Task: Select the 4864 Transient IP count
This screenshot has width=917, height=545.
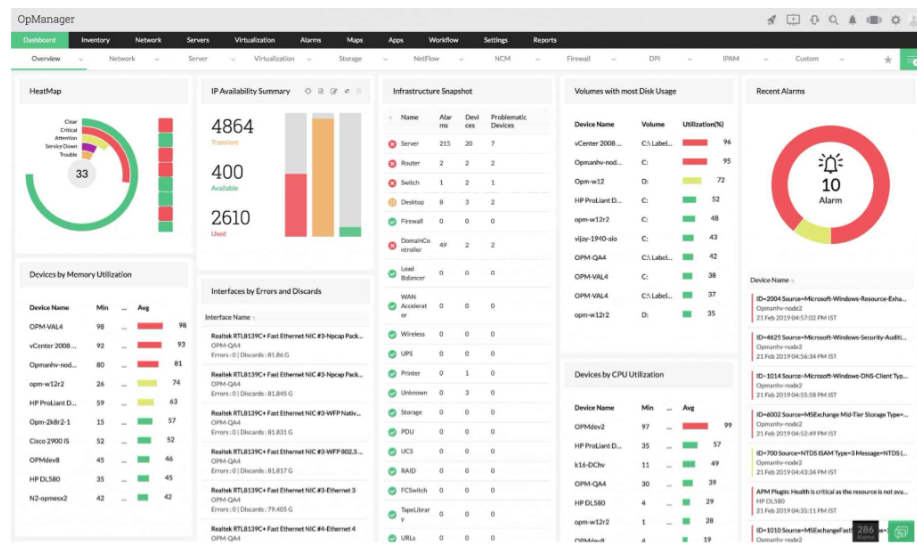Action: (x=232, y=127)
